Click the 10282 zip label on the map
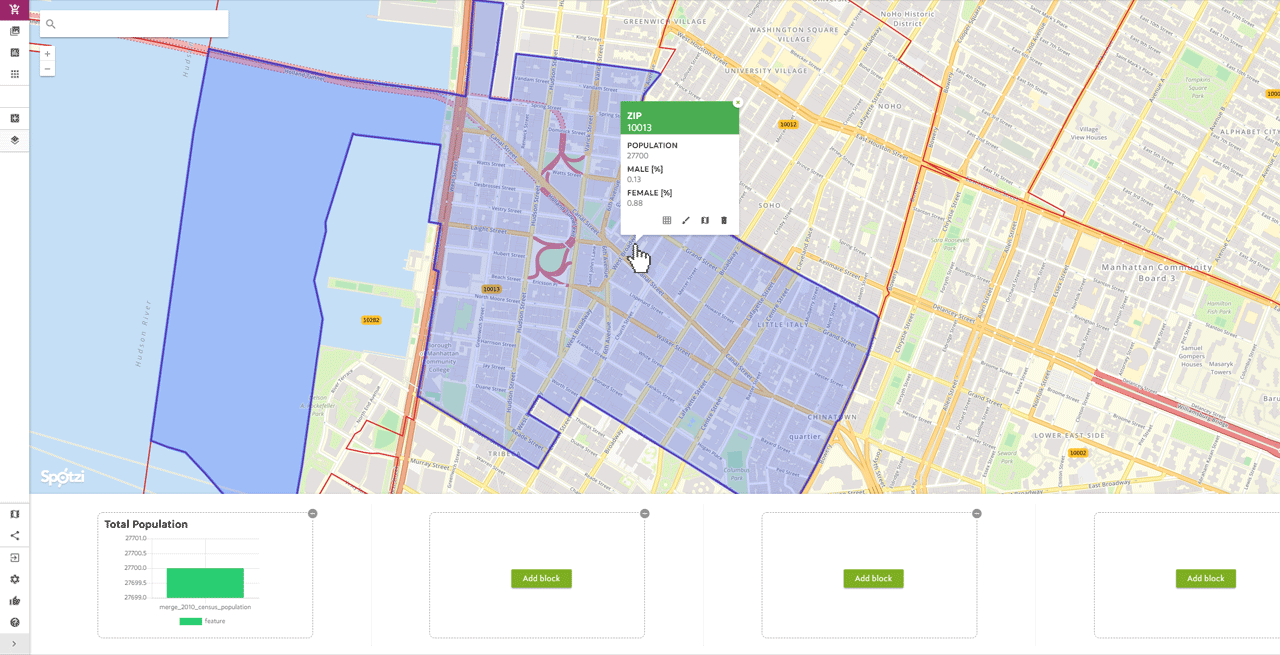This screenshot has width=1280, height=655. (371, 320)
